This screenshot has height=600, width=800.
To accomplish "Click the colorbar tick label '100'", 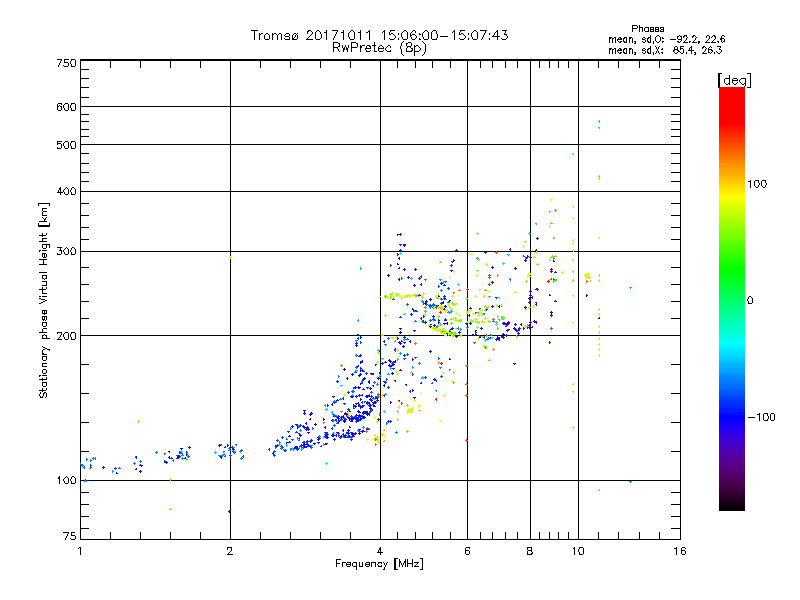I will click(757, 184).
